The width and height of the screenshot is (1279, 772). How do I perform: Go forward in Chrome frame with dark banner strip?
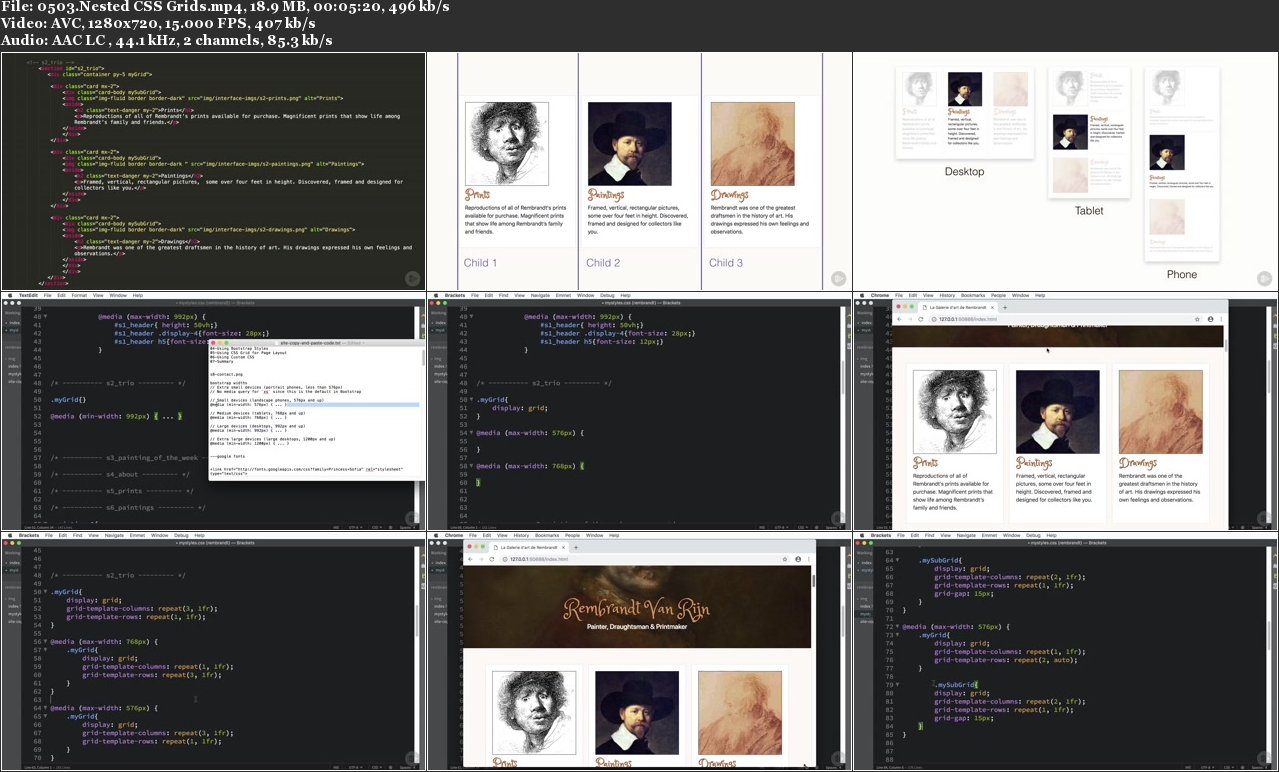click(x=910, y=319)
